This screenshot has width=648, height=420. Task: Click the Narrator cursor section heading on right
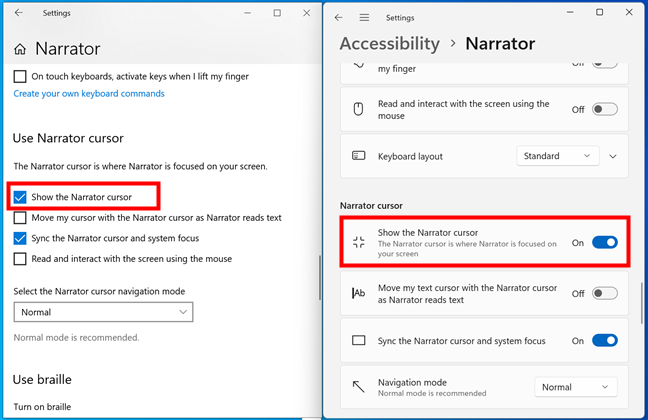click(x=371, y=205)
